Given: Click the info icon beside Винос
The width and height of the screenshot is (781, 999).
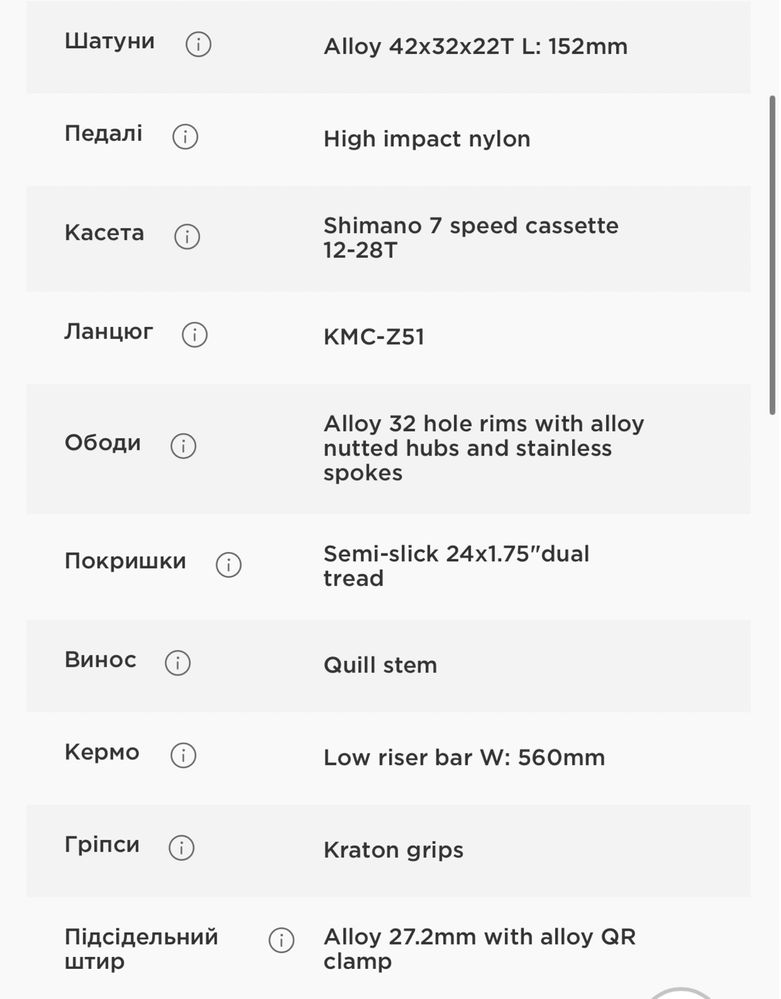Looking at the screenshot, I should (x=178, y=663).
